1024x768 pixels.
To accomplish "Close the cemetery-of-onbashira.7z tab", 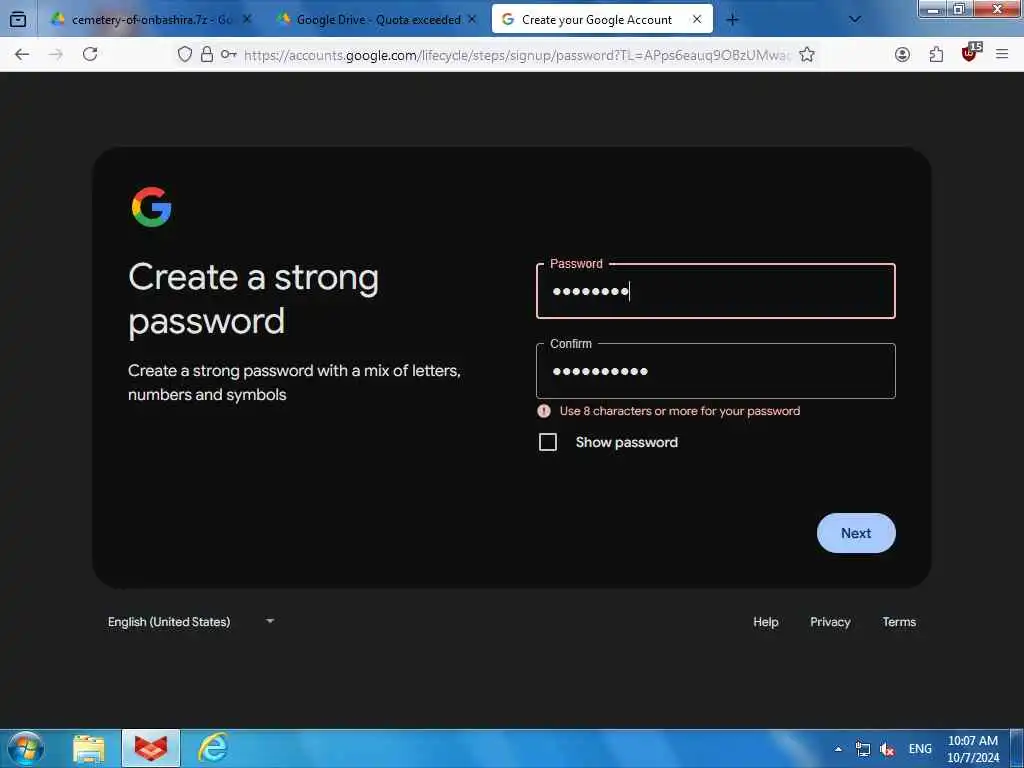I will coord(247,19).
